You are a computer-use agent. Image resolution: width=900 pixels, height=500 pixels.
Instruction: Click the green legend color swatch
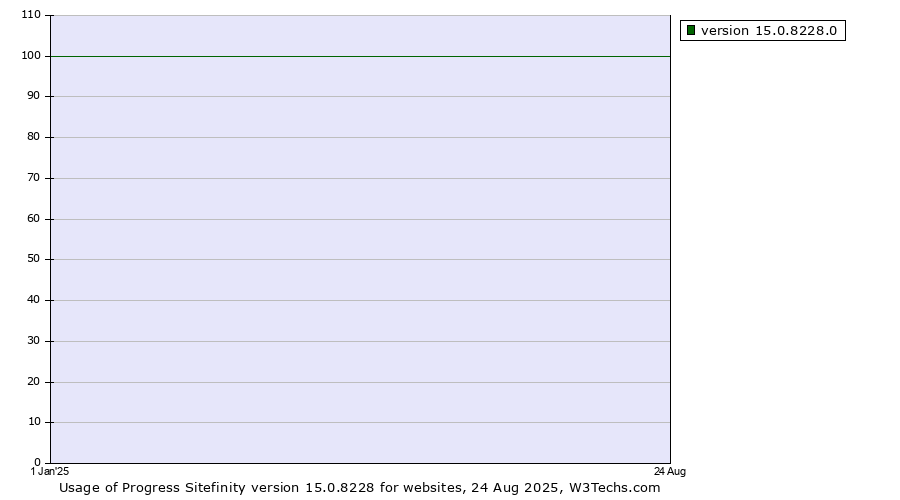(x=690, y=30)
